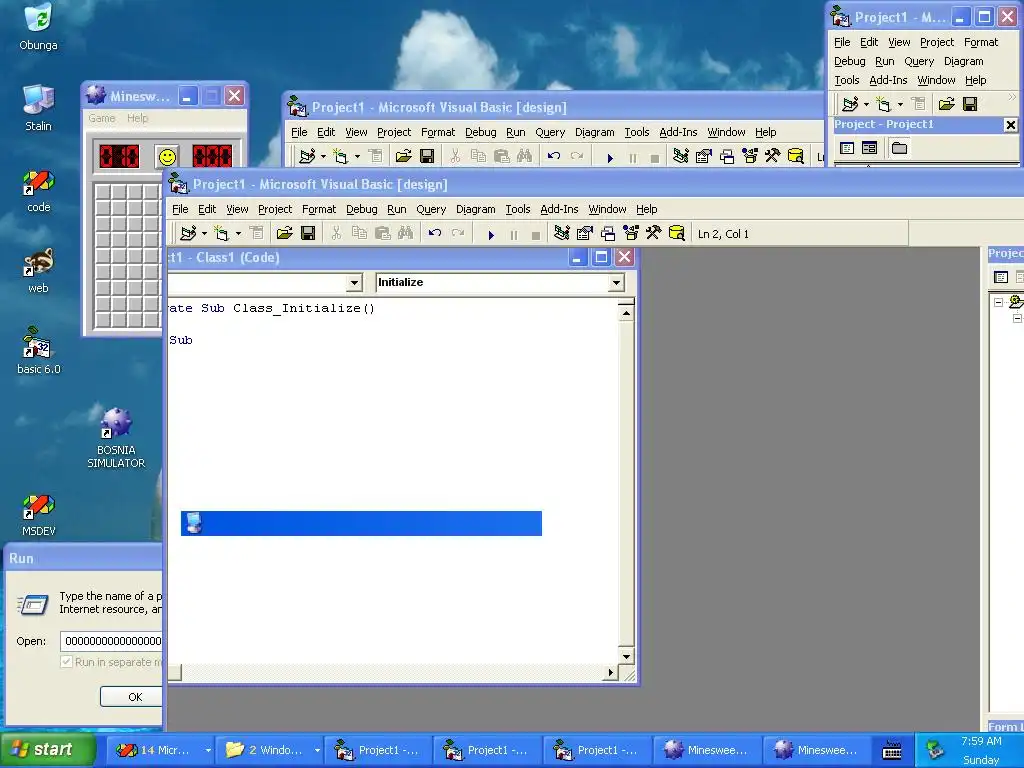Click the Open text field in Run dialog
This screenshot has width=1024, height=768.
(112, 641)
